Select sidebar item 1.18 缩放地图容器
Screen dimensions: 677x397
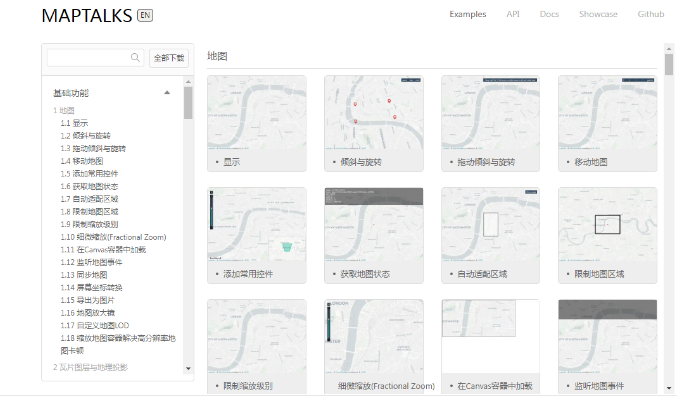(118, 344)
